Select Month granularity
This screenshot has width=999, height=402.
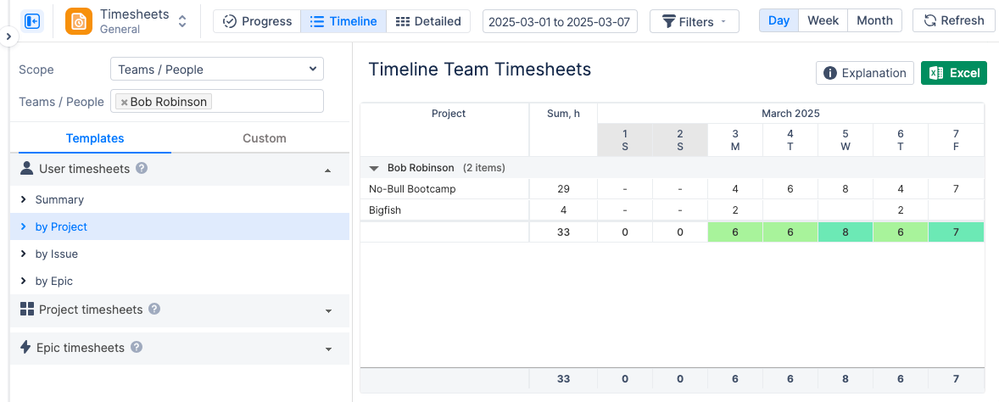(874, 20)
